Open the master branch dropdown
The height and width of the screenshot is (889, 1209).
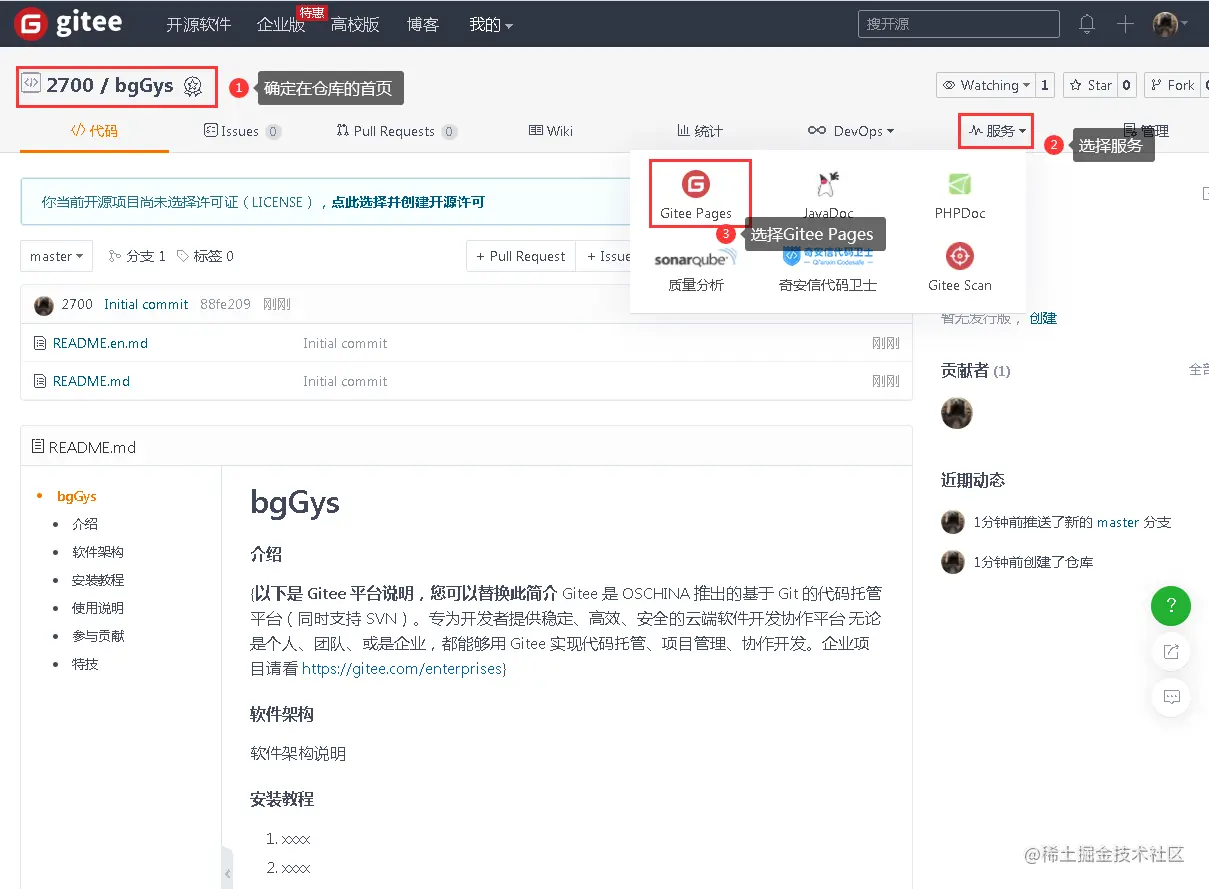point(56,256)
